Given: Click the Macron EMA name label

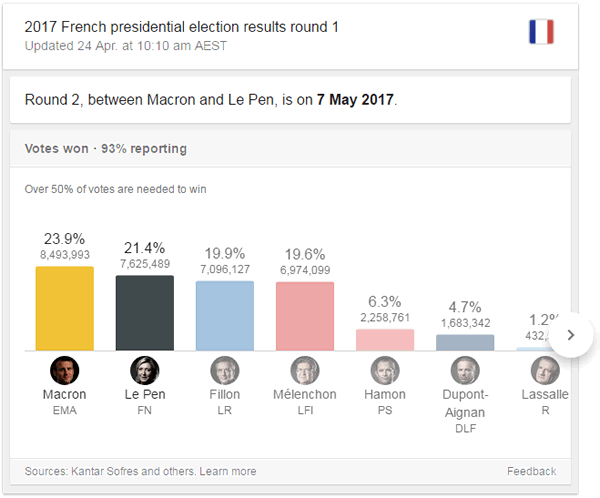Looking at the screenshot, I should tap(65, 401).
